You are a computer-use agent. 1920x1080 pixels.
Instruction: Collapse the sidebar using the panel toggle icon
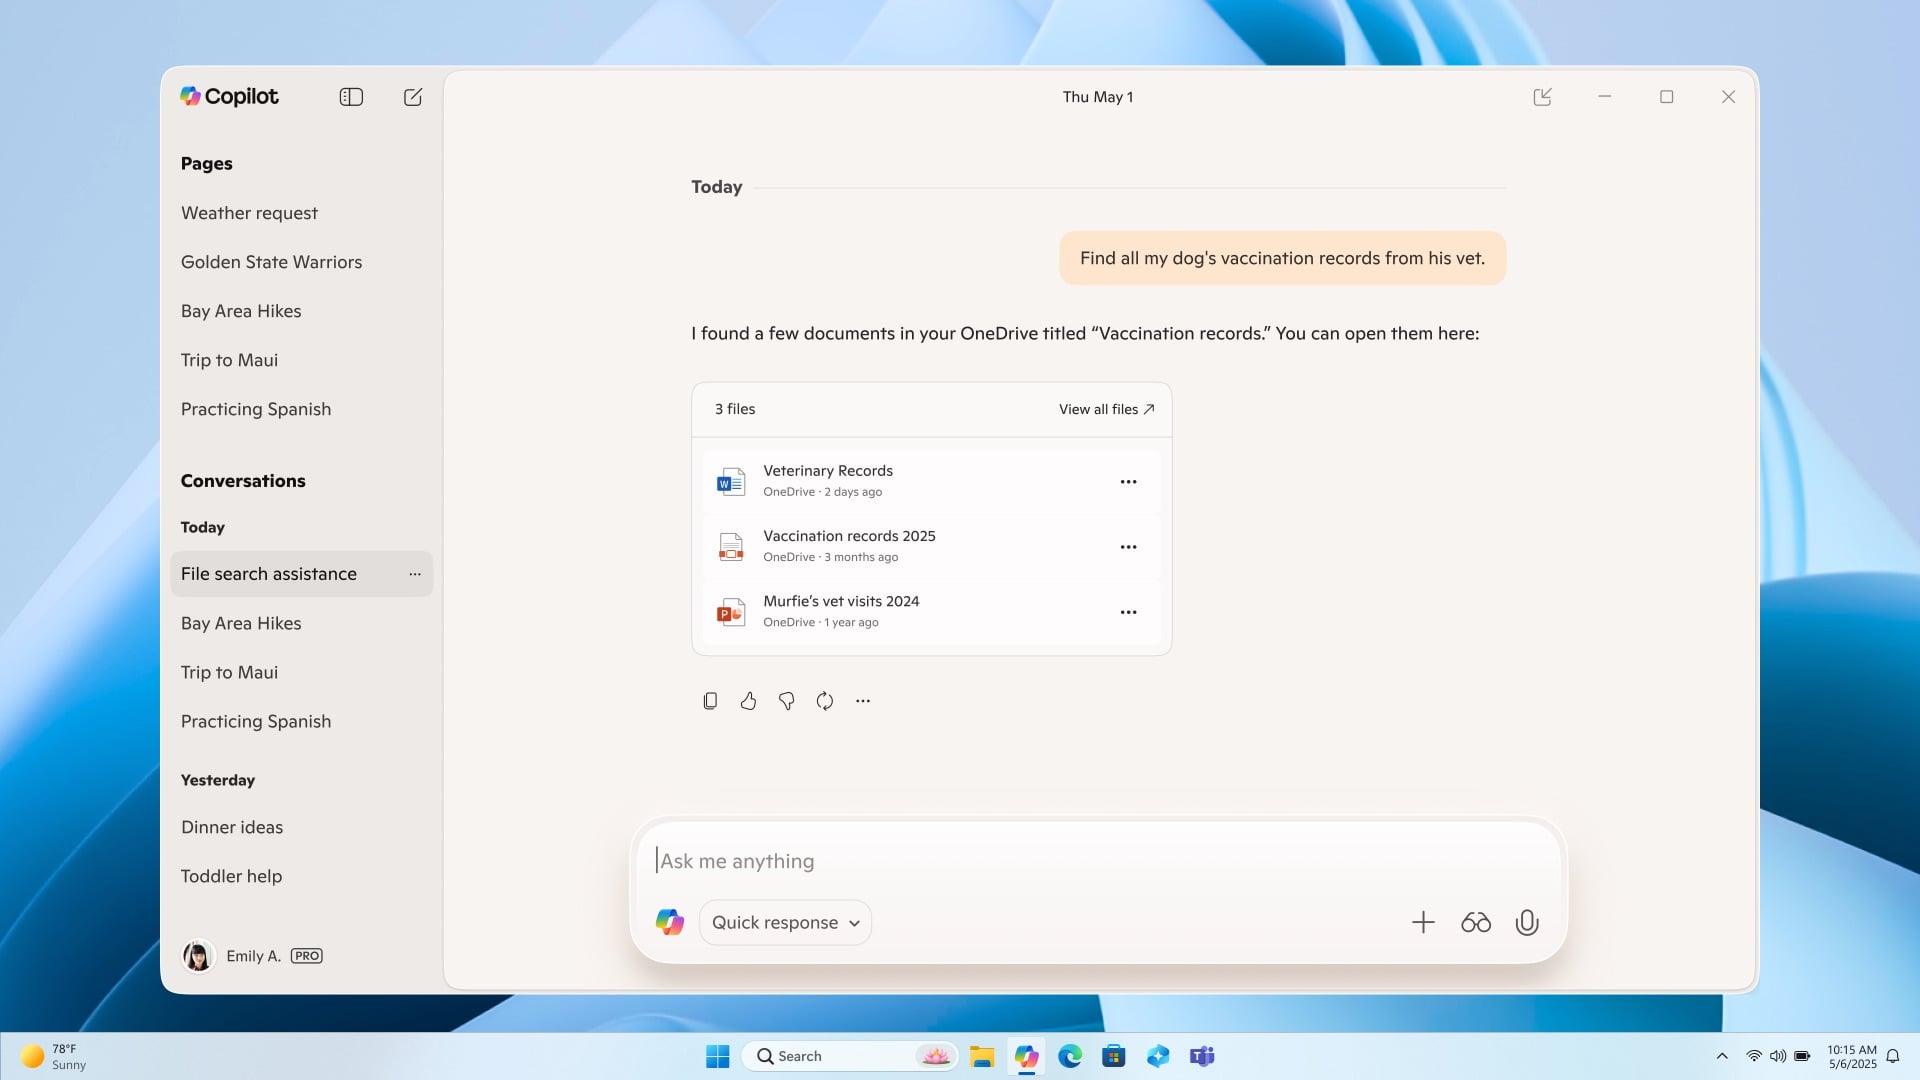(x=351, y=97)
